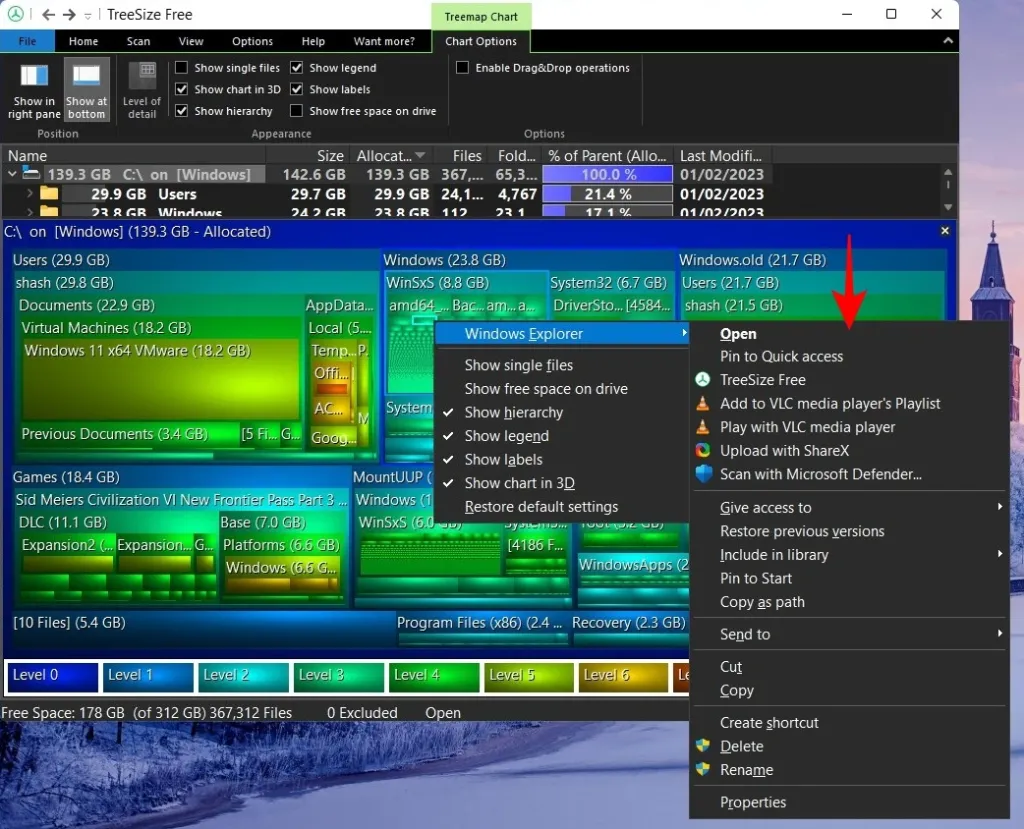Image resolution: width=1024 pixels, height=829 pixels.
Task: Open the Options menu
Action: tap(251, 41)
